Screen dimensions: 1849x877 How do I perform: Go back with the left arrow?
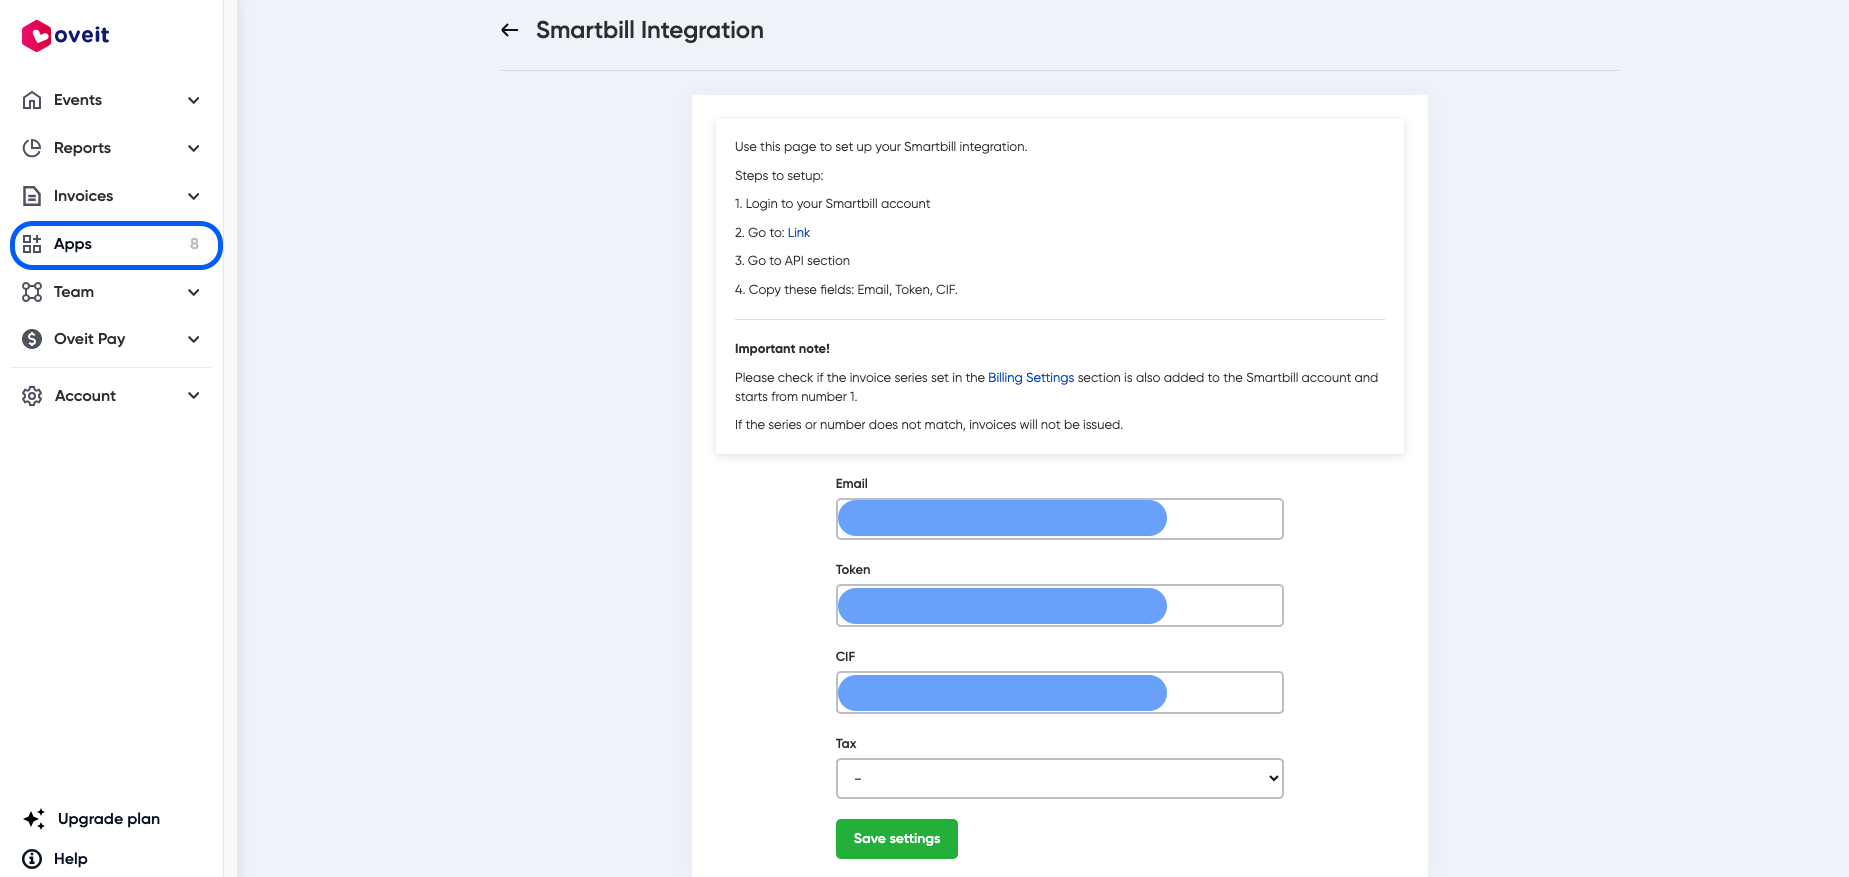509,30
